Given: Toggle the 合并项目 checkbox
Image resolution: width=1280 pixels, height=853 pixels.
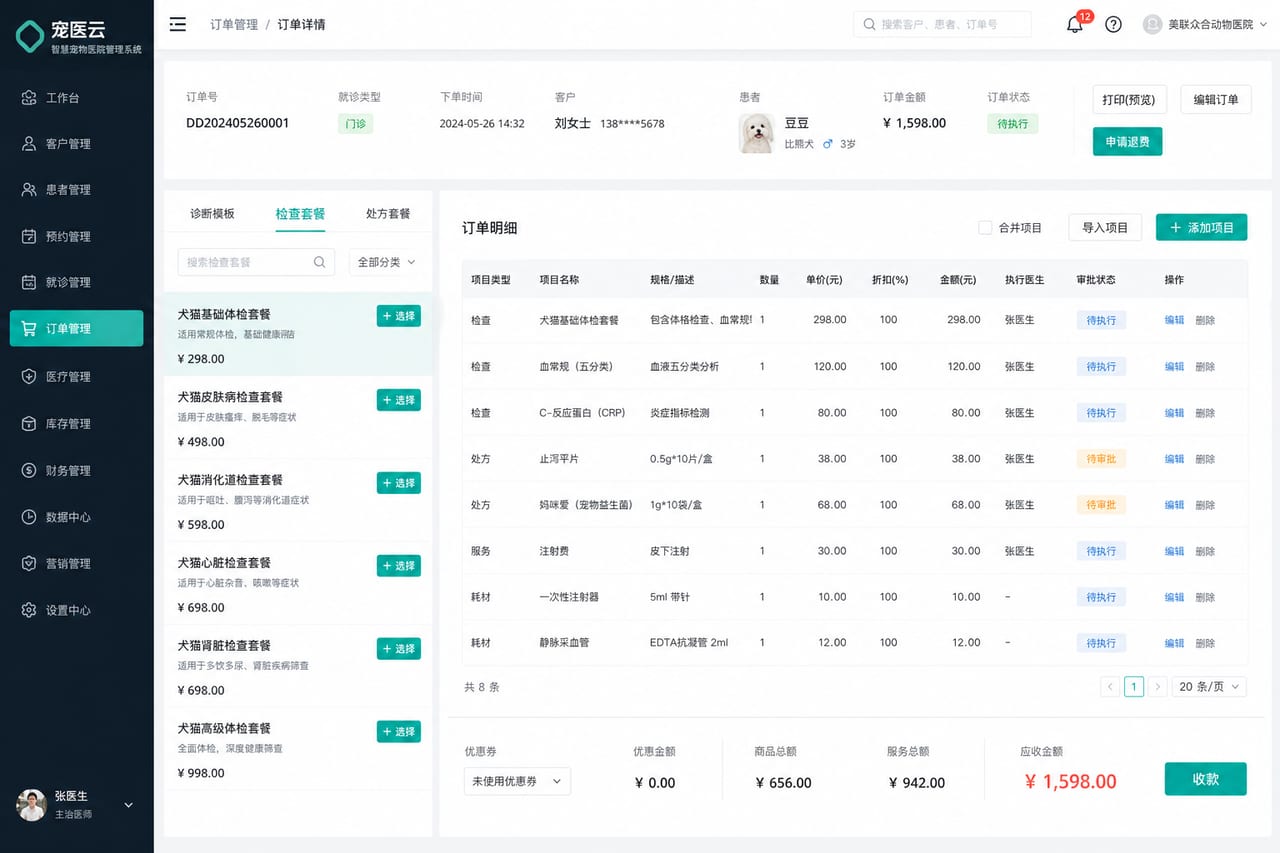Looking at the screenshot, I should [985, 228].
